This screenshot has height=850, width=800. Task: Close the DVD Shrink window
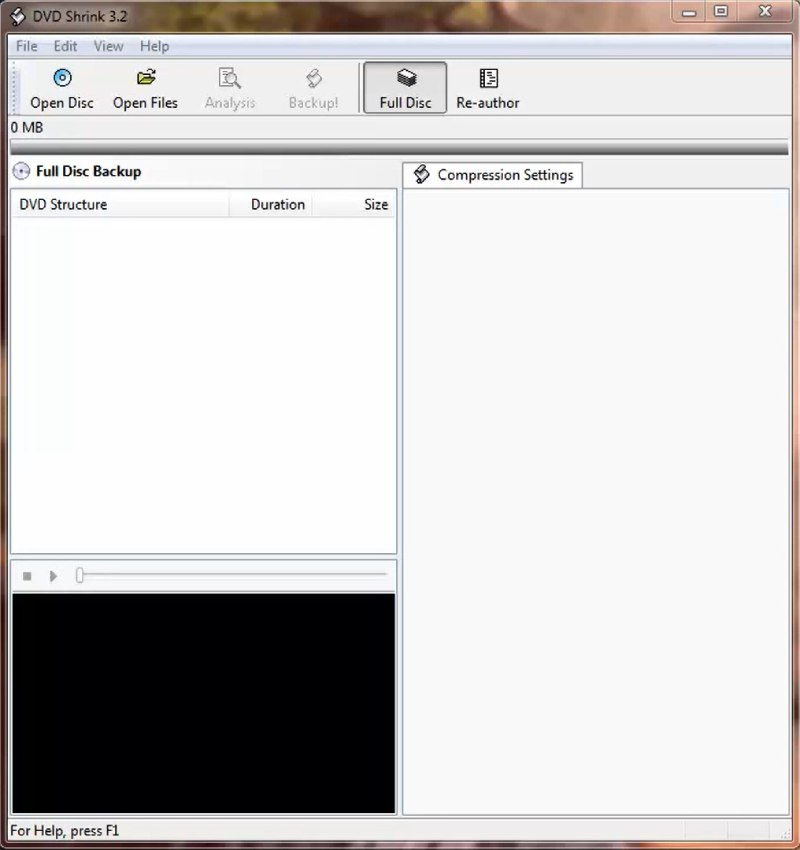click(765, 12)
